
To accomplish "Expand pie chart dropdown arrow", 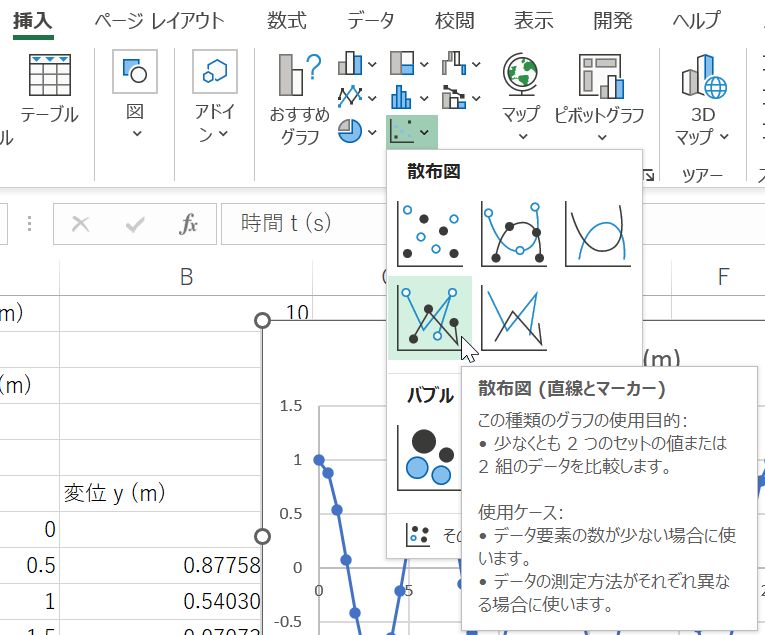I will point(372,132).
